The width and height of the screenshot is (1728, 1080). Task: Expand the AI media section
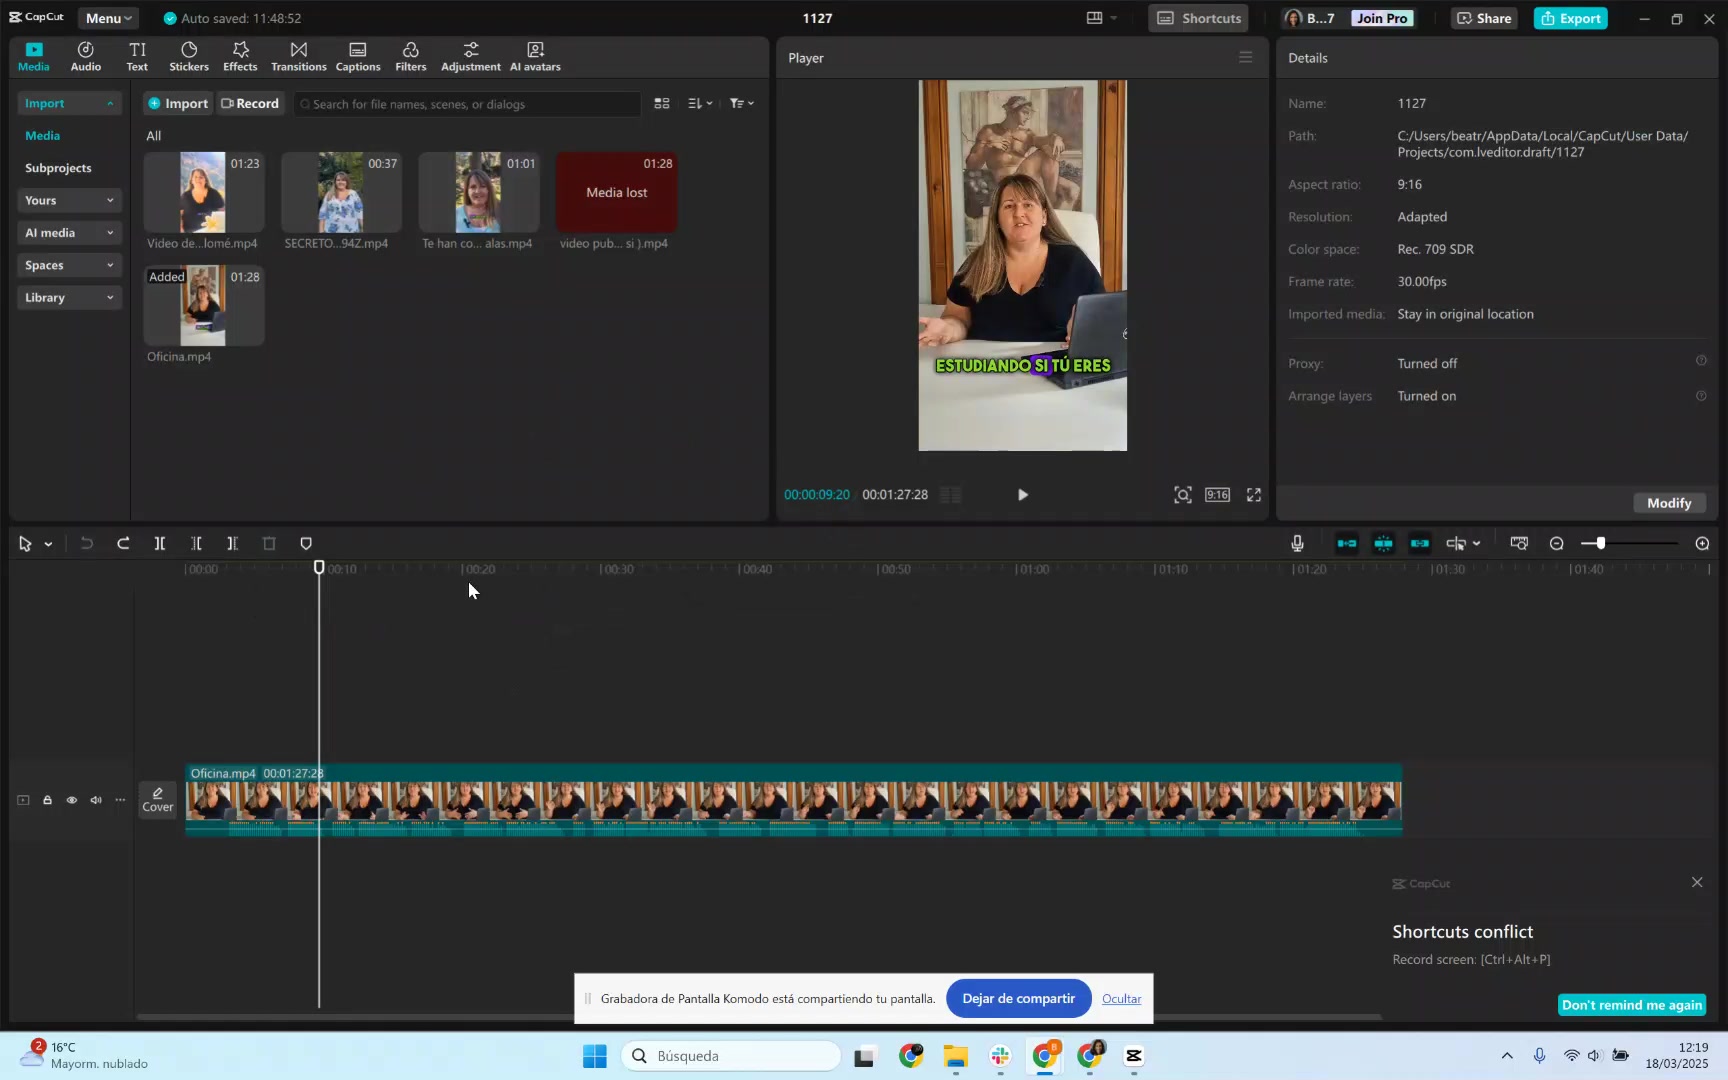point(68,233)
